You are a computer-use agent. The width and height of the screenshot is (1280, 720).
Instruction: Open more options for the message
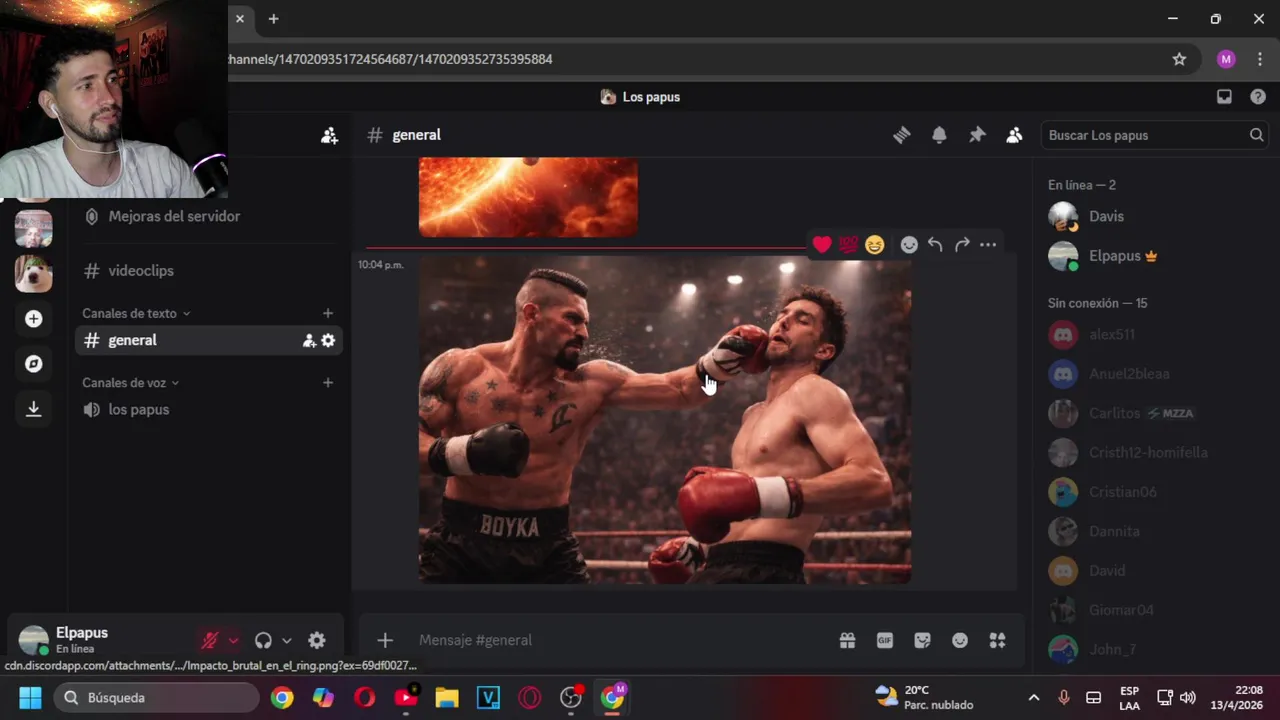[988, 244]
